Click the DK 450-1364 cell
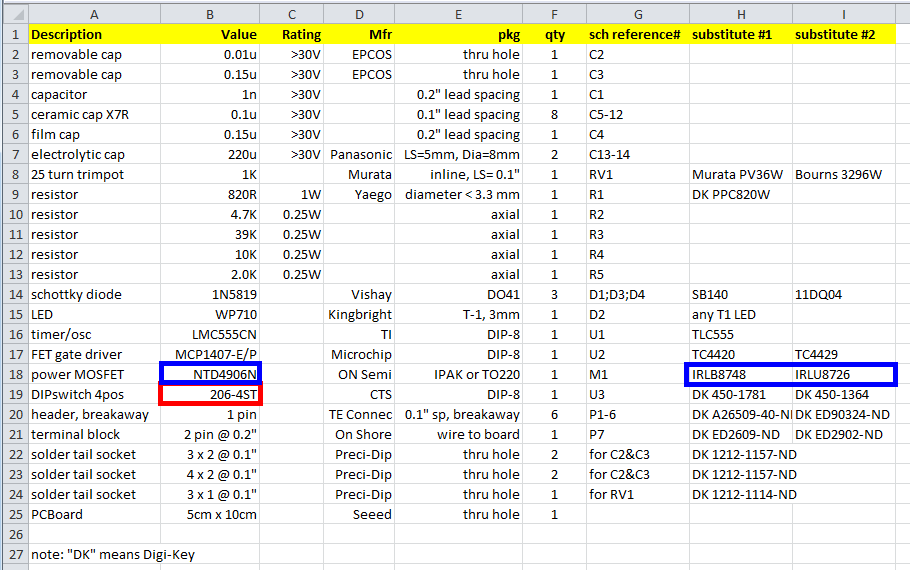 click(844, 395)
